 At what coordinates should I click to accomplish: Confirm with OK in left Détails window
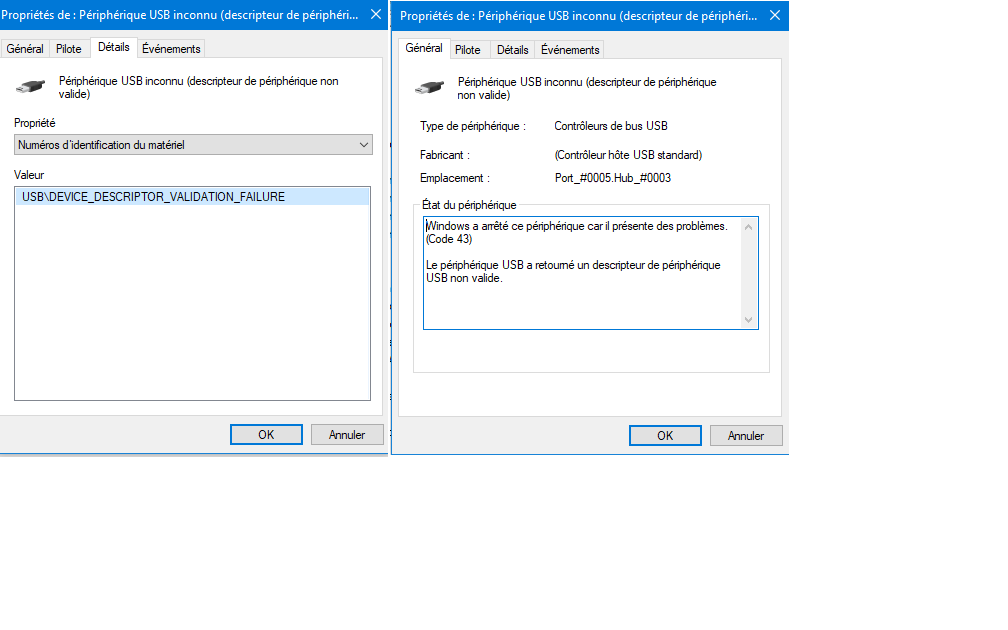click(x=266, y=435)
